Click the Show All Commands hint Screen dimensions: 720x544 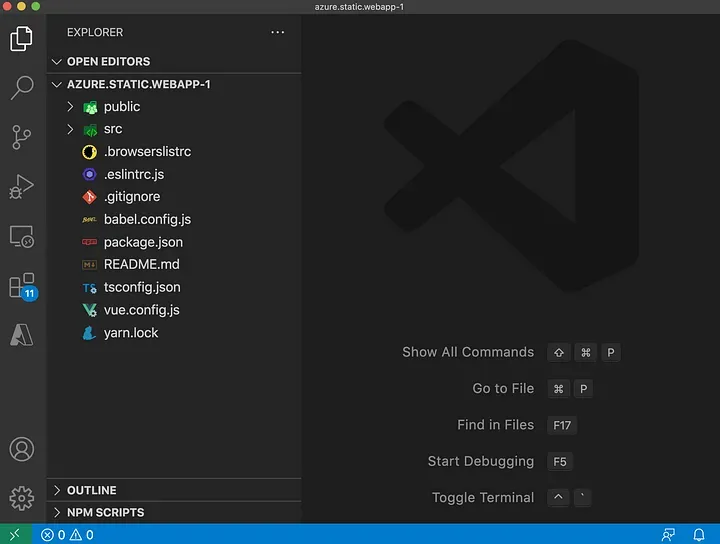point(468,352)
